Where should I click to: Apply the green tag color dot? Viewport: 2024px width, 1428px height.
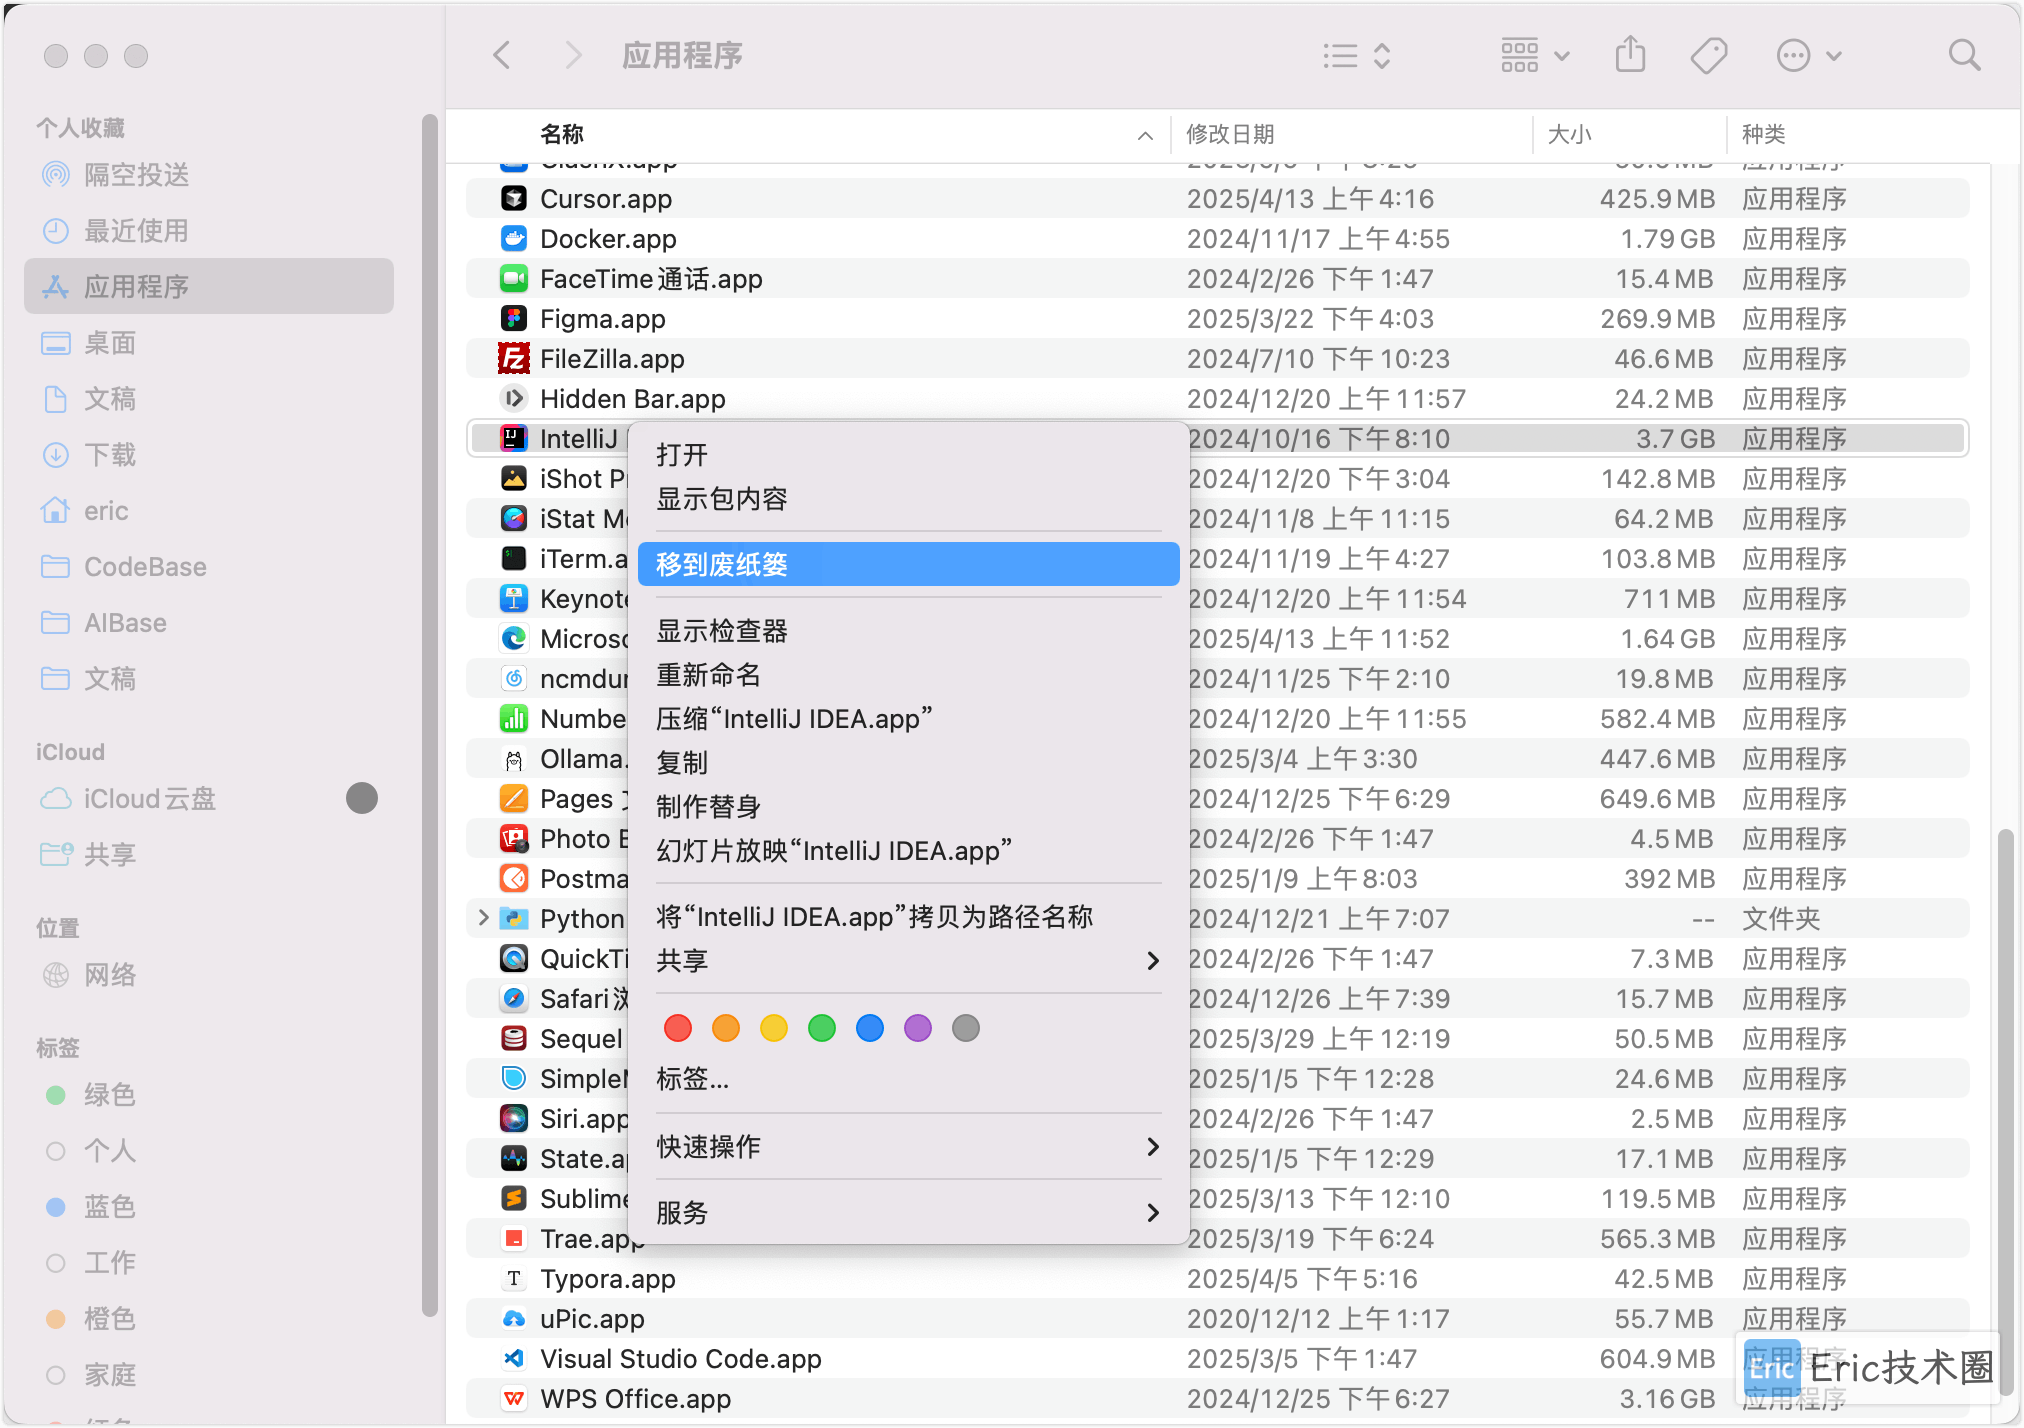822,1028
